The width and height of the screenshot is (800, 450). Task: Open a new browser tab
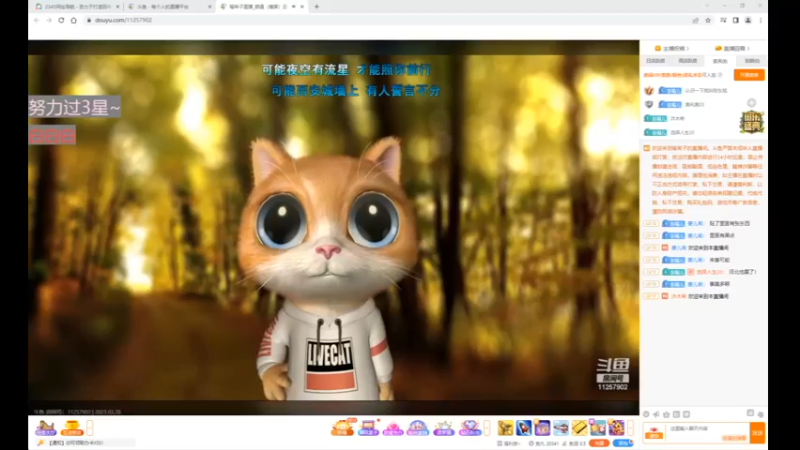click(317, 7)
